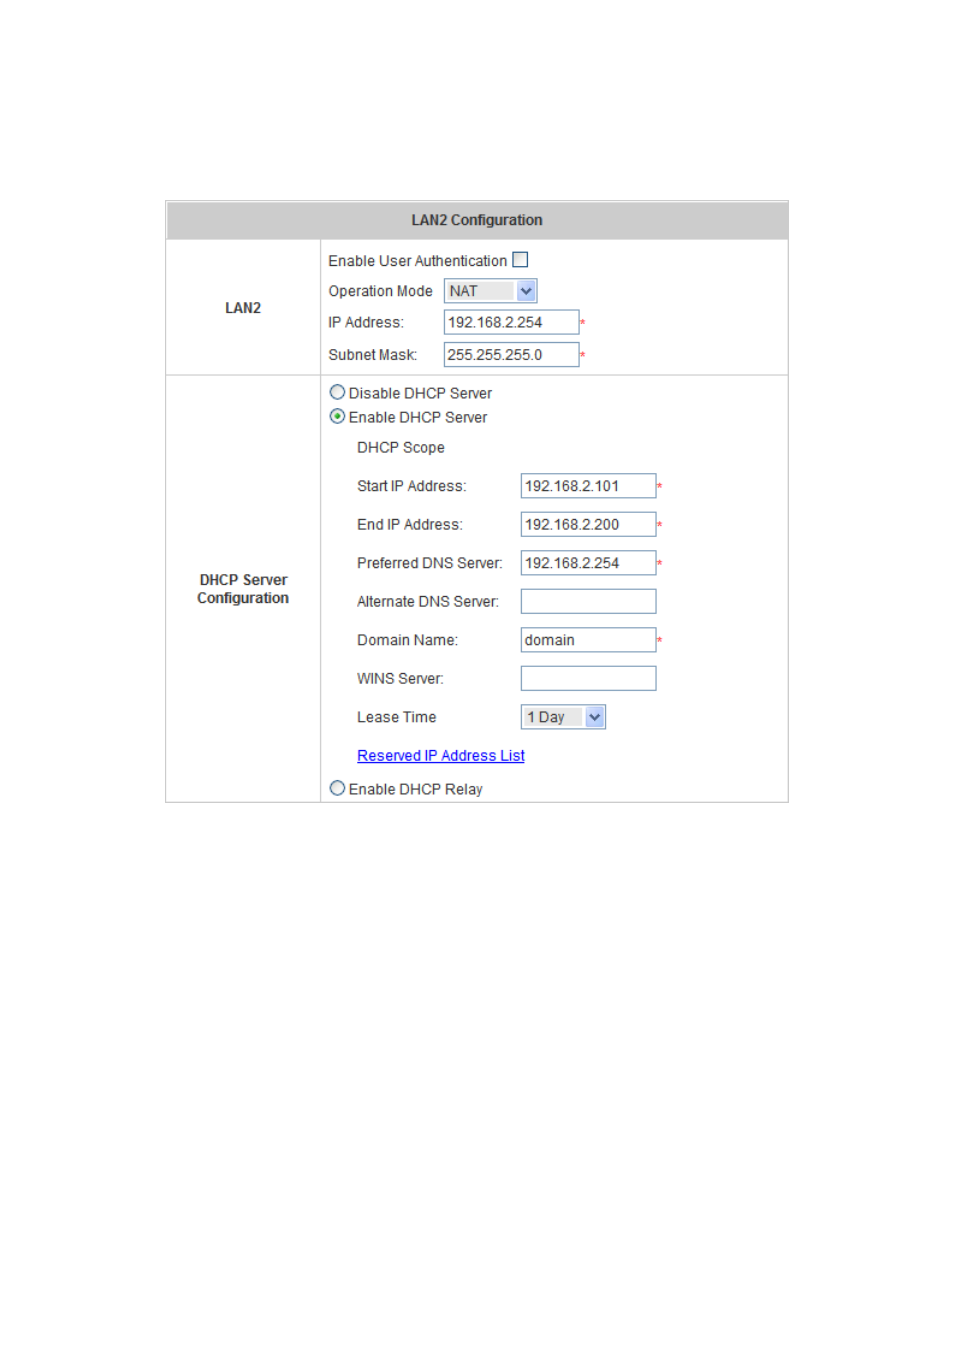Select the Disable DHCP Server radio button

[337, 393]
